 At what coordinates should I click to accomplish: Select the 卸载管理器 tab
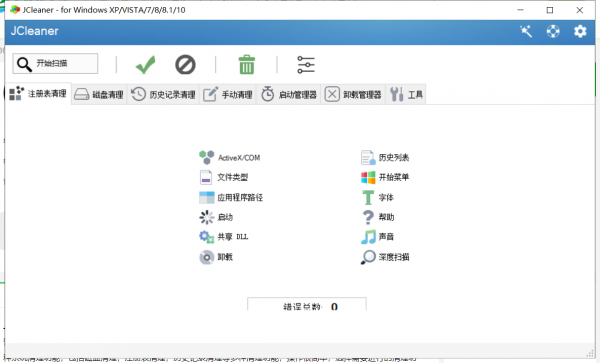[x=353, y=94]
